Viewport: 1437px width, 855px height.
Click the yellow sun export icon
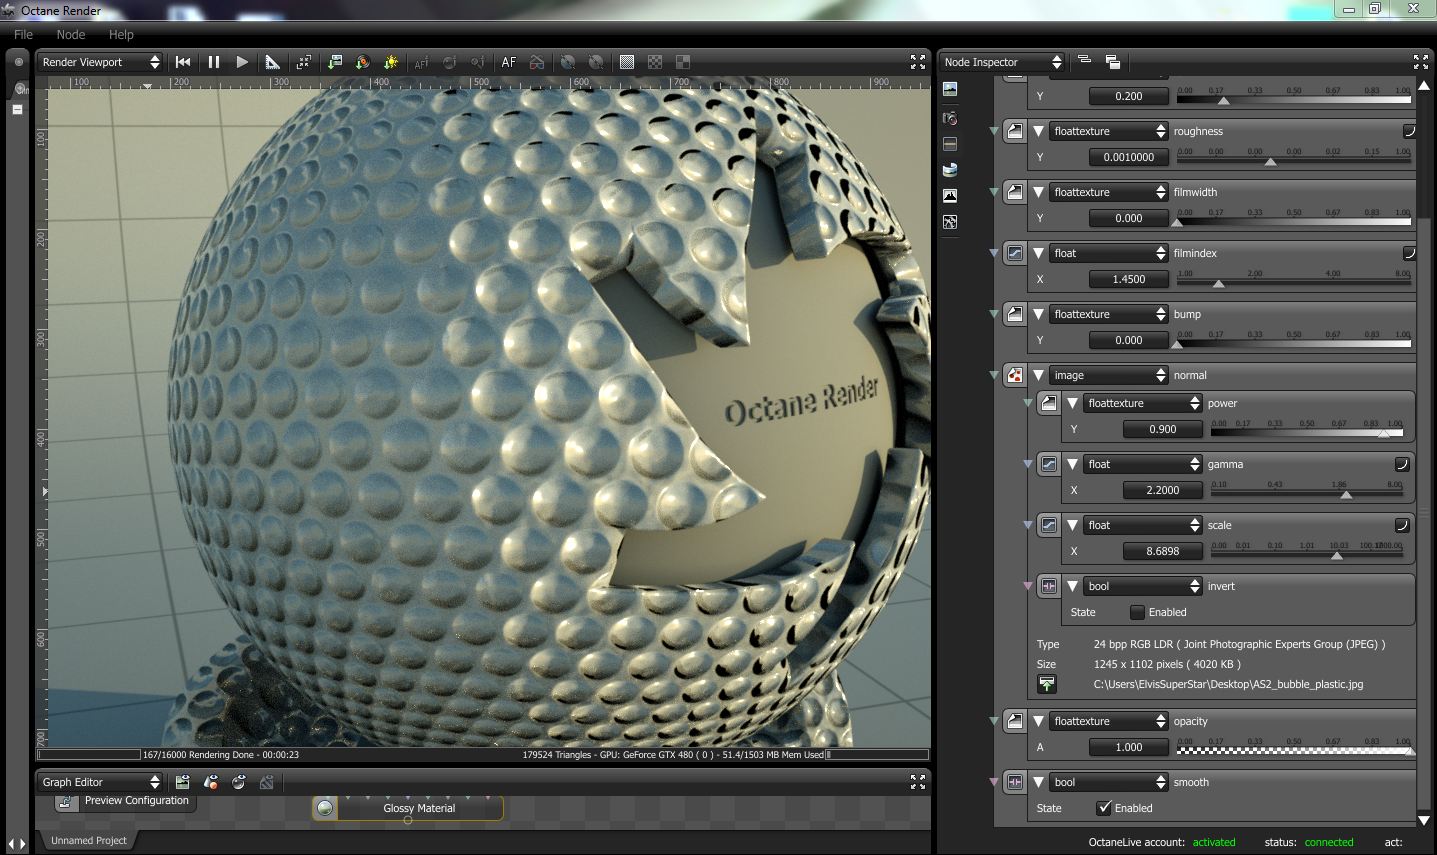(391, 62)
